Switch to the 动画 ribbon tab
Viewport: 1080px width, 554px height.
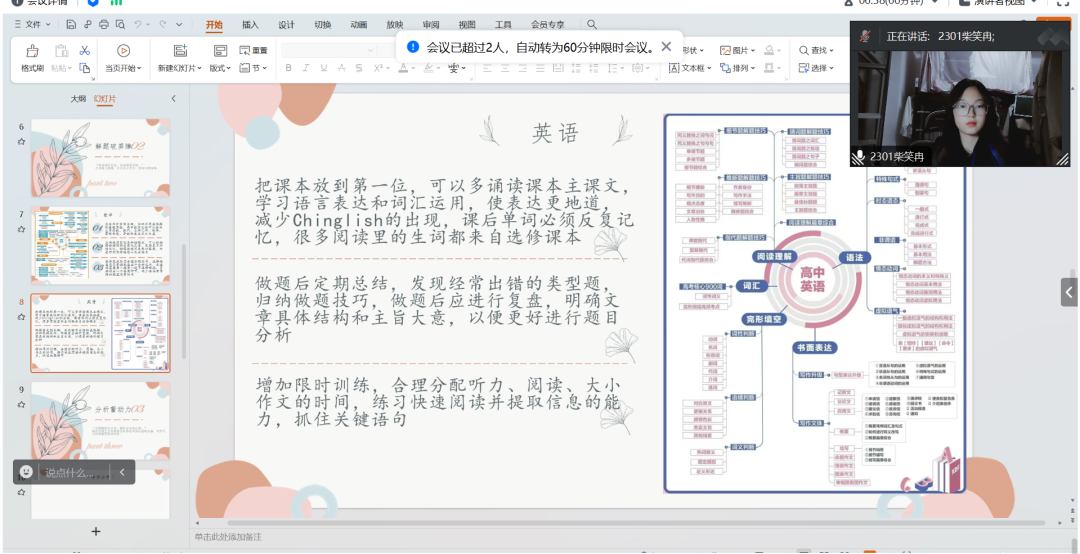(358, 25)
